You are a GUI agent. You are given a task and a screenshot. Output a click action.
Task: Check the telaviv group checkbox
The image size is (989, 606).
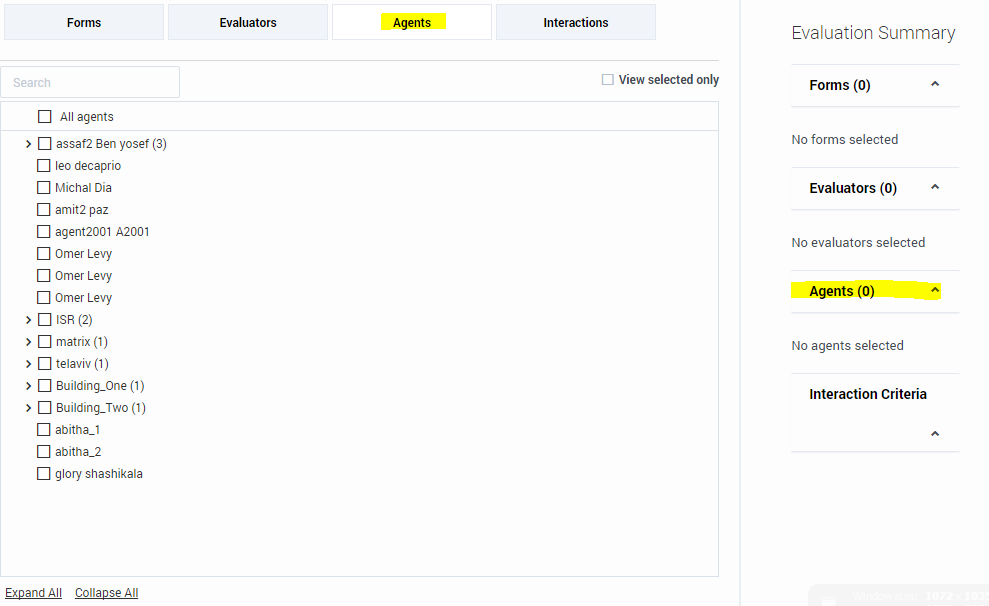45,364
